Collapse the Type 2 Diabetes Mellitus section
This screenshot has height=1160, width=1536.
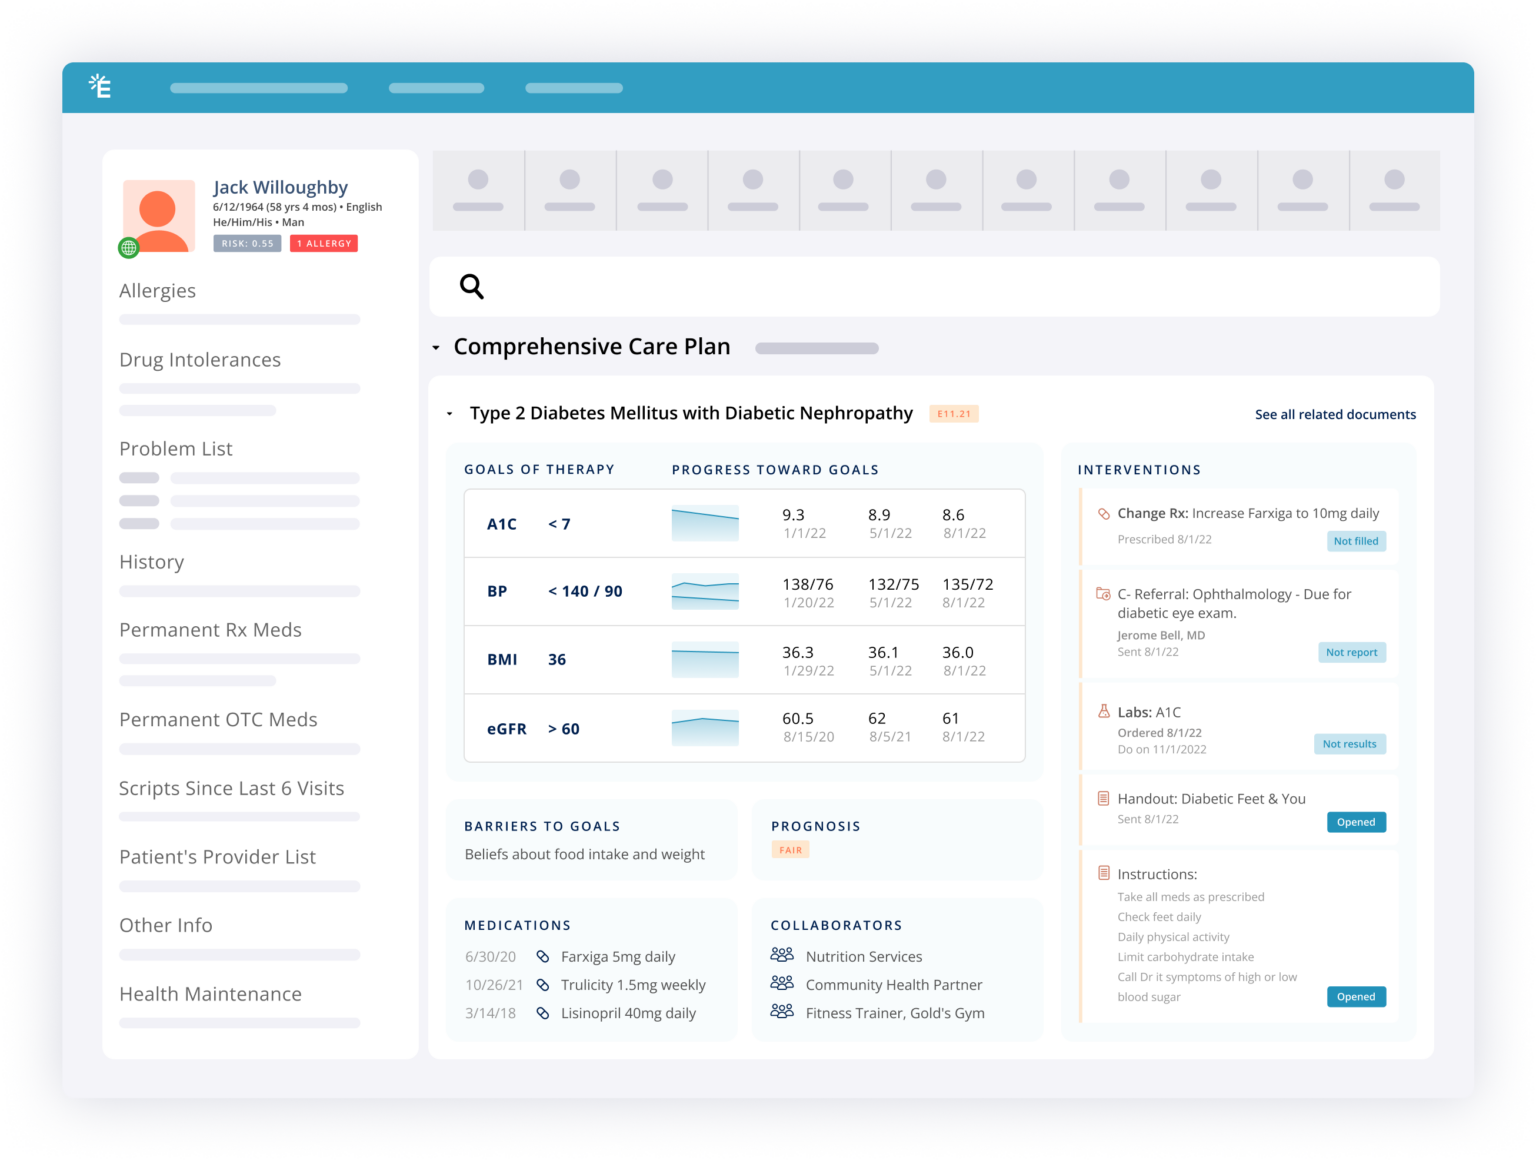coord(447,413)
